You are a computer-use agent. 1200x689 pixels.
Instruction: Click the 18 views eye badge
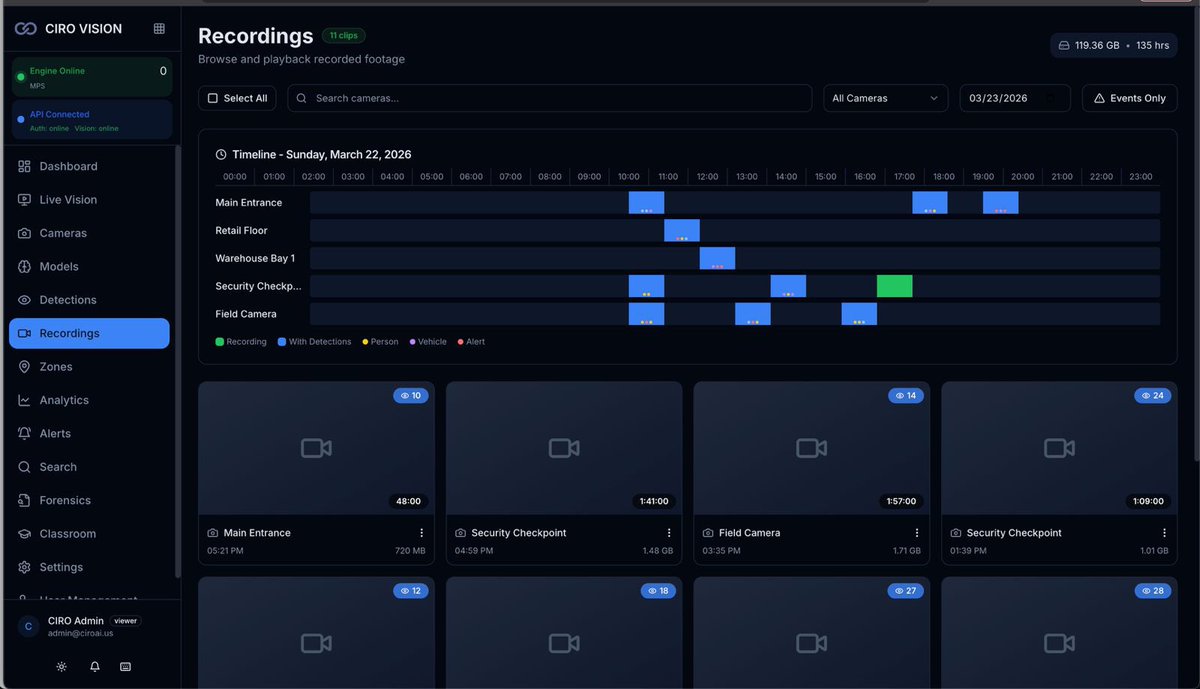[658, 591]
